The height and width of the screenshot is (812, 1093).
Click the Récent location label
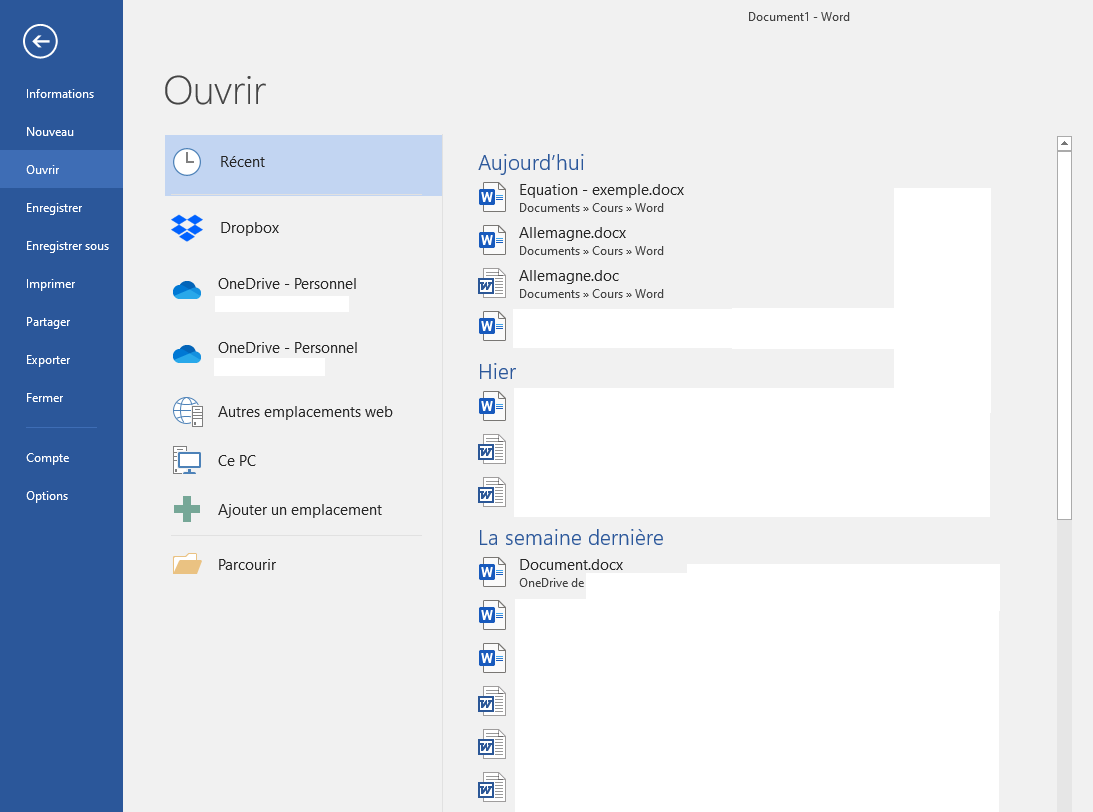click(x=243, y=162)
